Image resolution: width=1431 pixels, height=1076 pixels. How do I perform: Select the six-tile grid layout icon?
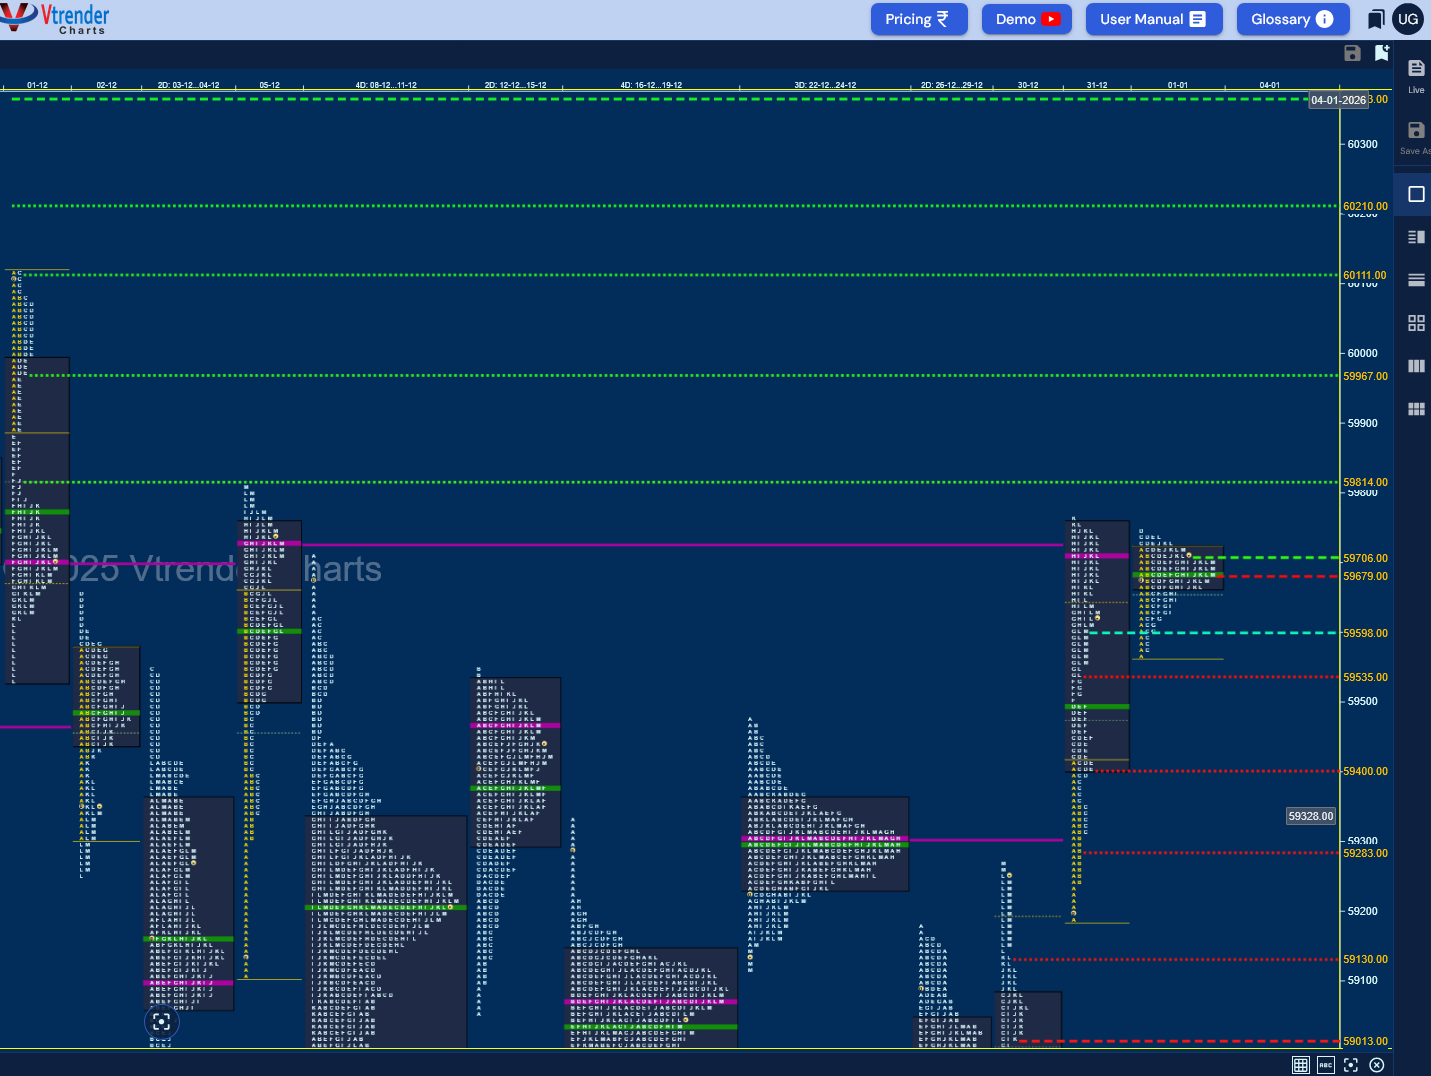pos(1416,409)
